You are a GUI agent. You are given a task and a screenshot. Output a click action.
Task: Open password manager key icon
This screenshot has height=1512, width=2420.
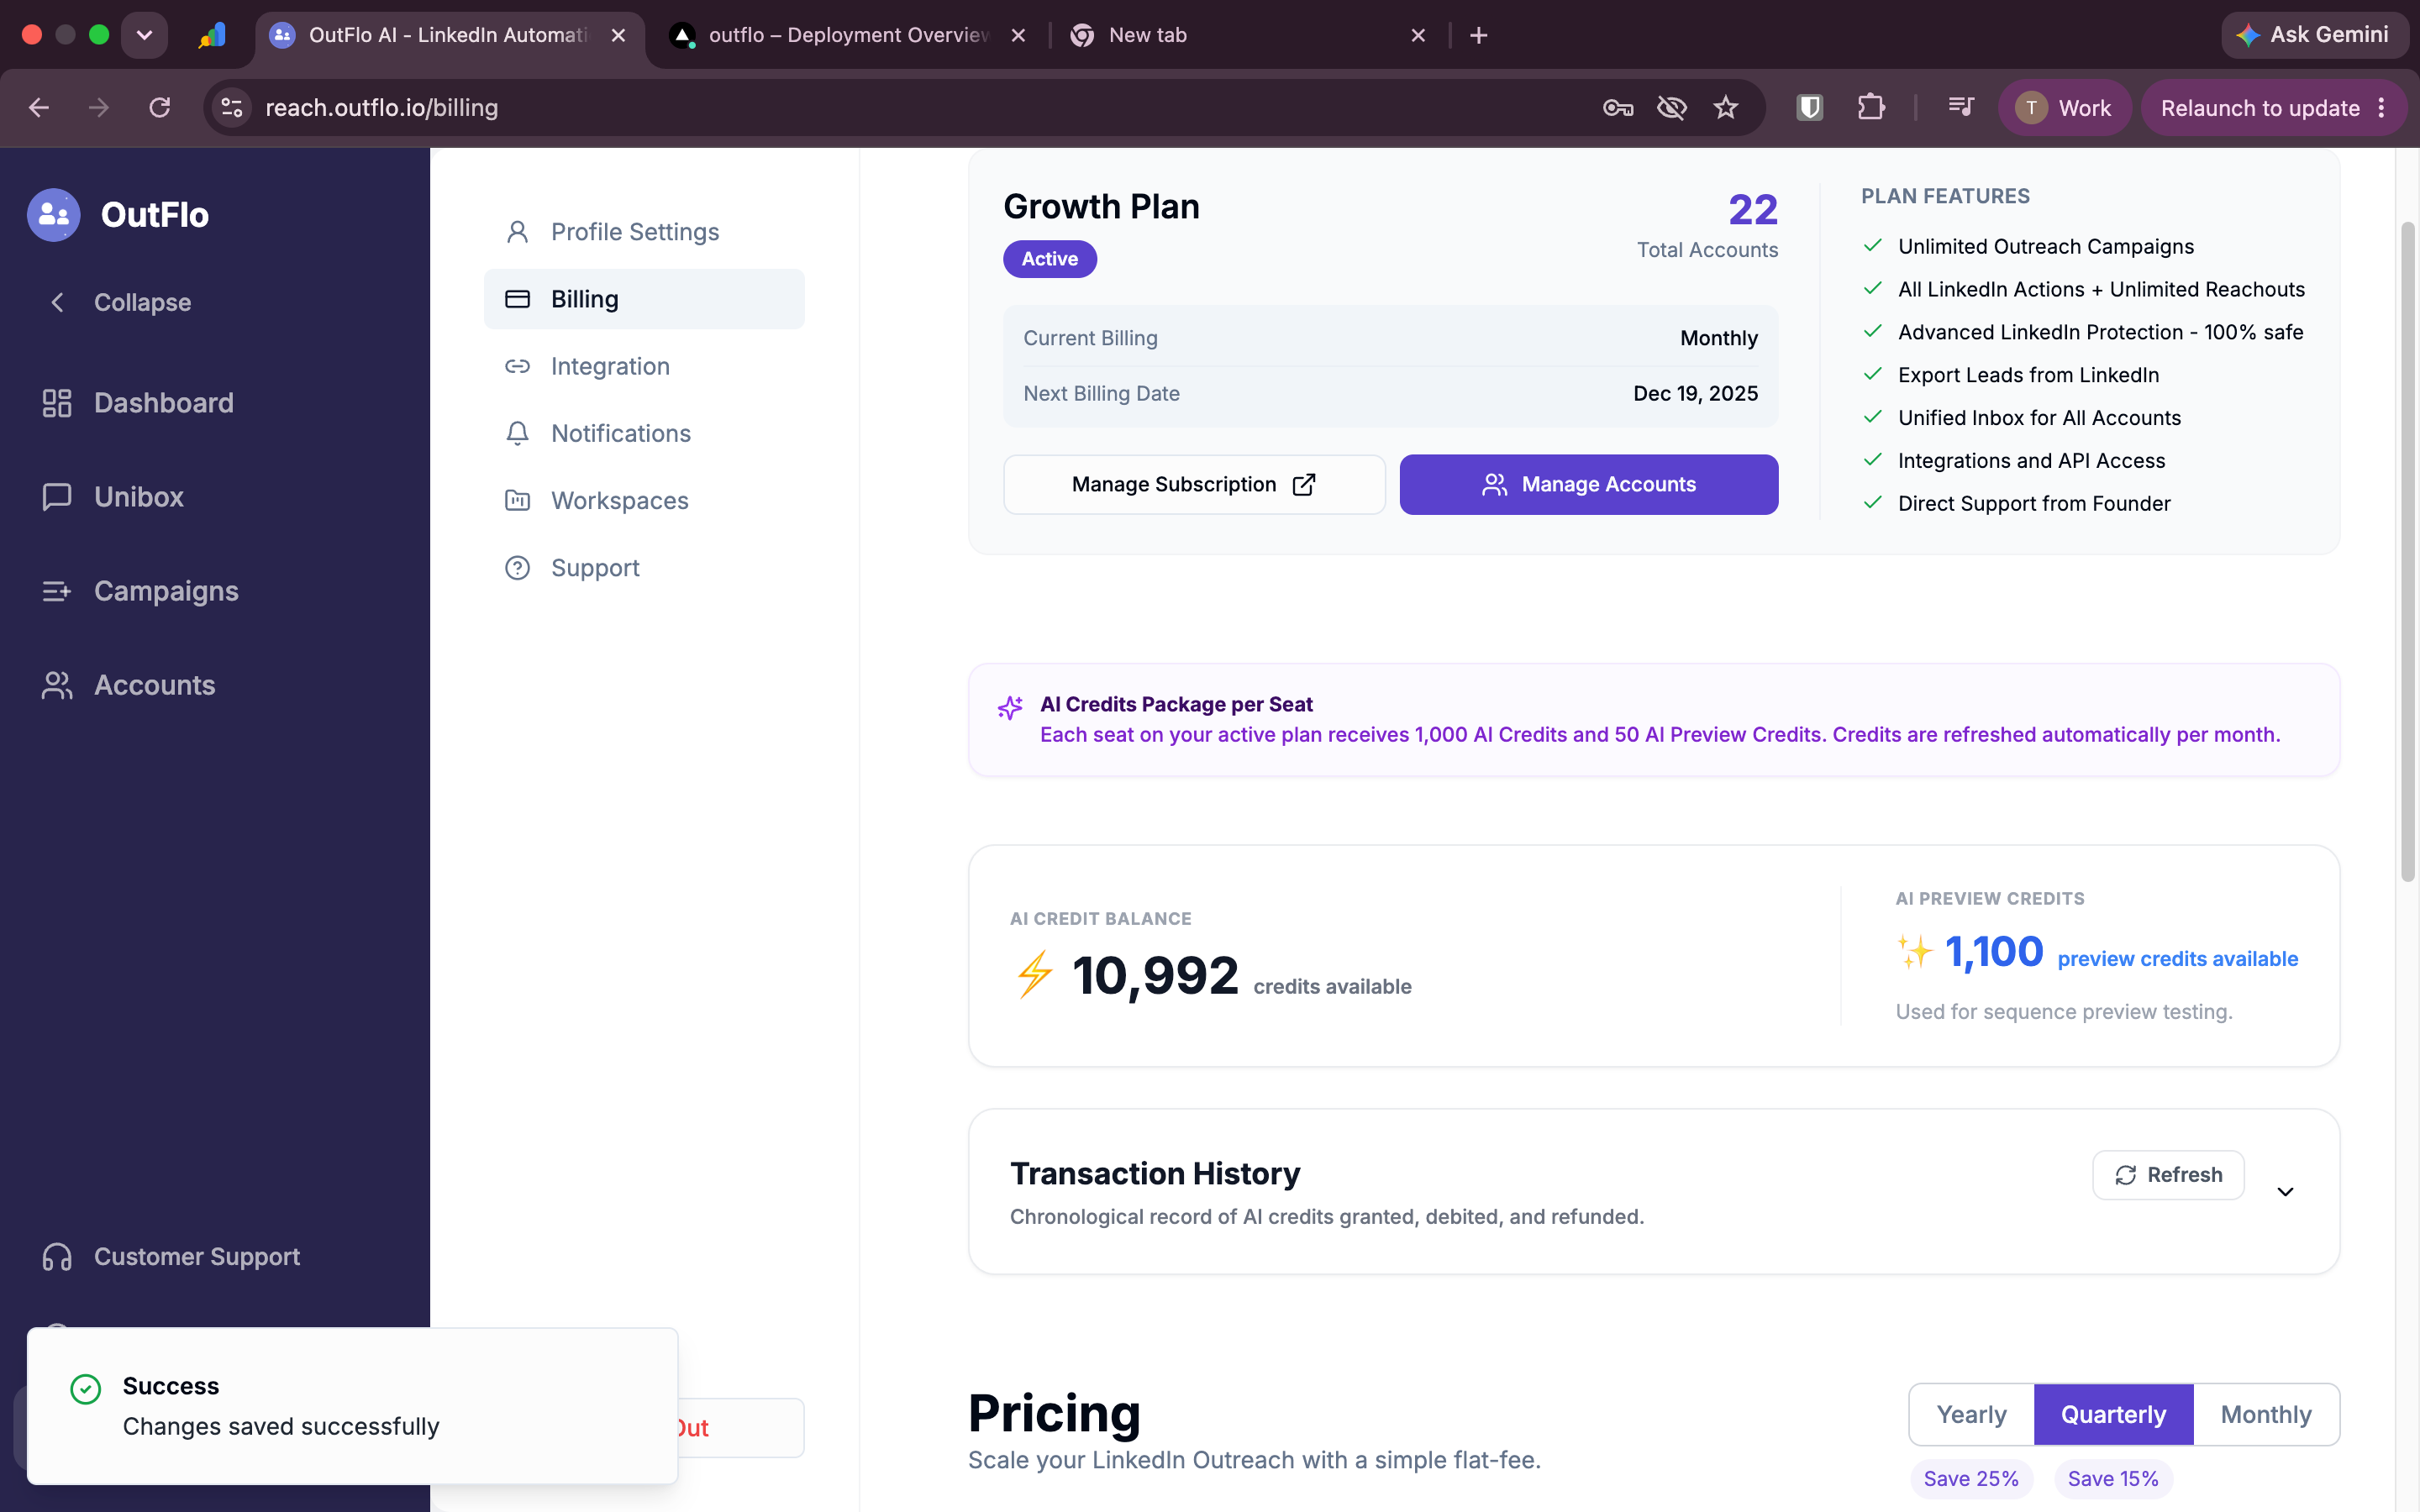[x=1617, y=108]
